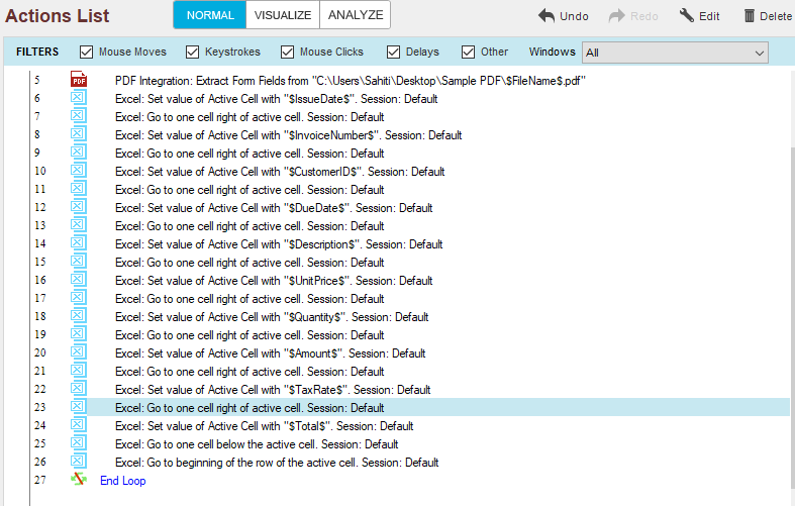The width and height of the screenshot is (795, 506).
Task: Click the Excel icon on line 20
Action: pyautogui.click(x=78, y=352)
